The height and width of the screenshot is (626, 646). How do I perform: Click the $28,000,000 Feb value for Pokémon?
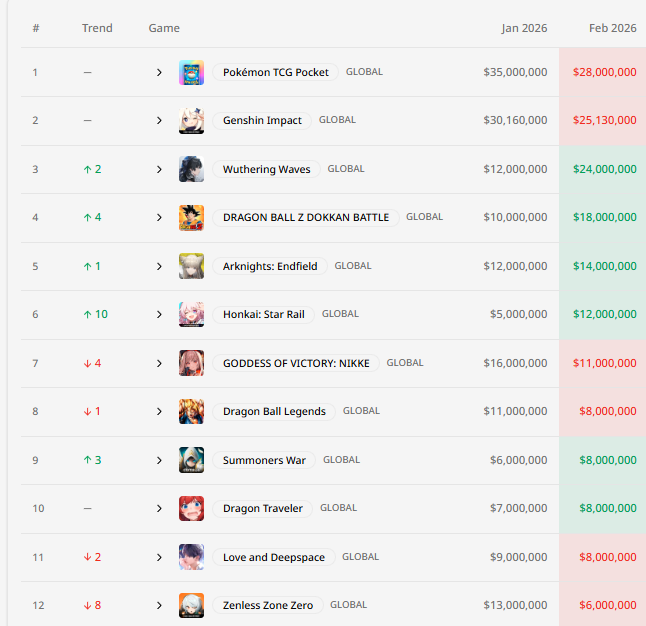click(604, 72)
